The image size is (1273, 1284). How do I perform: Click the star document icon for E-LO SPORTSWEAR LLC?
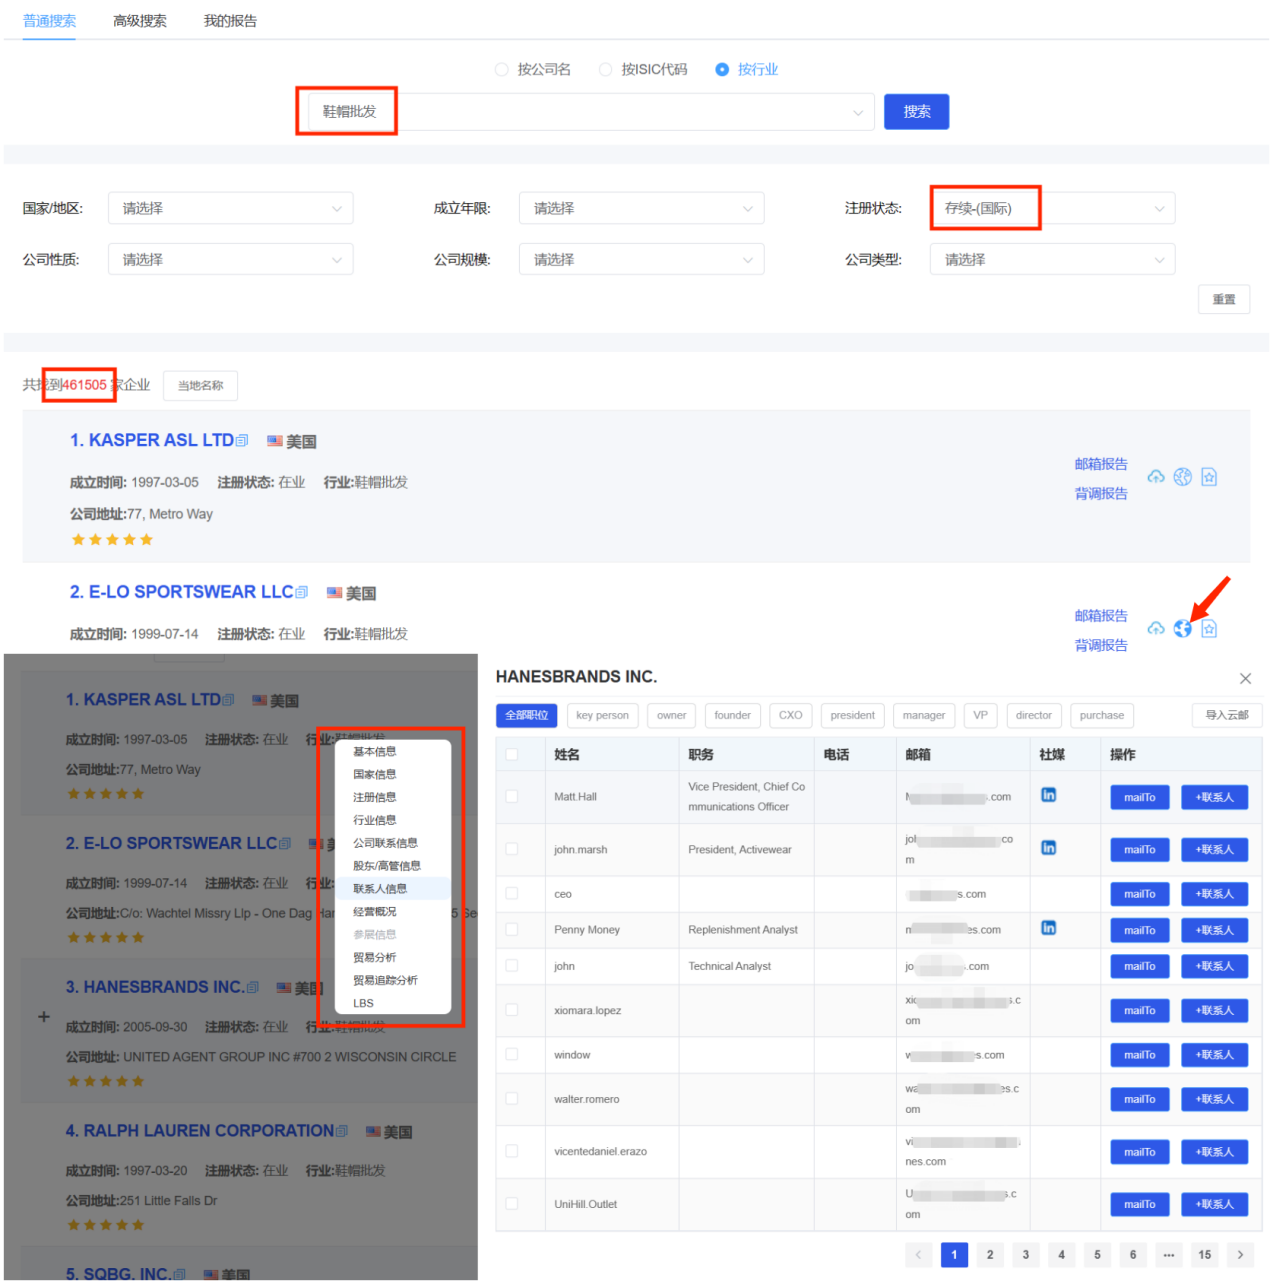[1209, 629]
